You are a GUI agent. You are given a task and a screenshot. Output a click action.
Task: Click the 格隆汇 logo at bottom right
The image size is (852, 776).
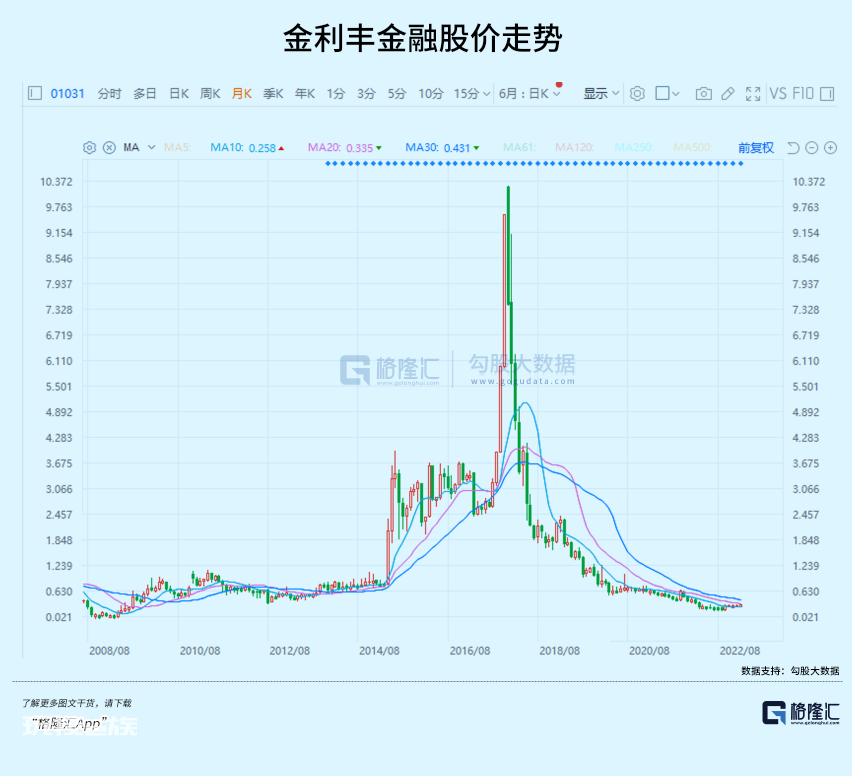point(801,713)
